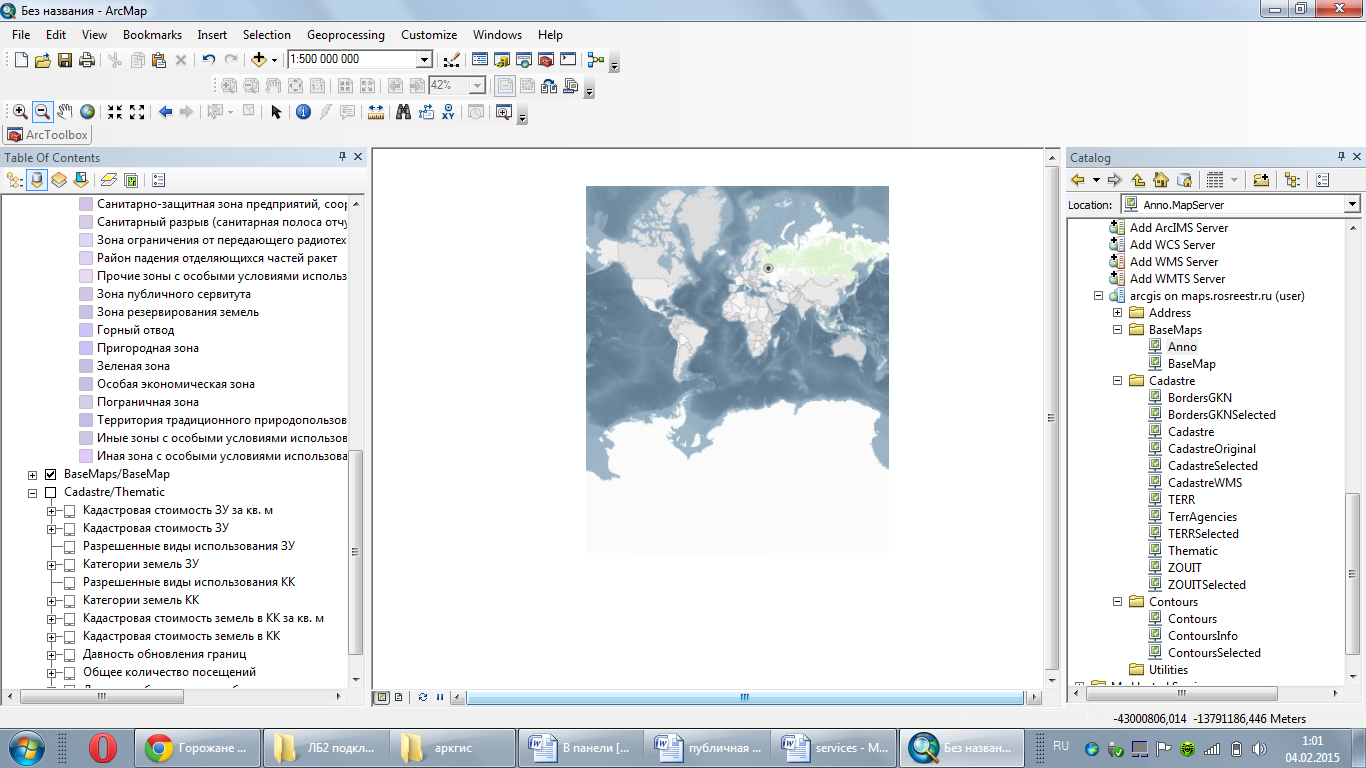
Task: Click the map view horizontal scrollbar
Action: pos(744,697)
